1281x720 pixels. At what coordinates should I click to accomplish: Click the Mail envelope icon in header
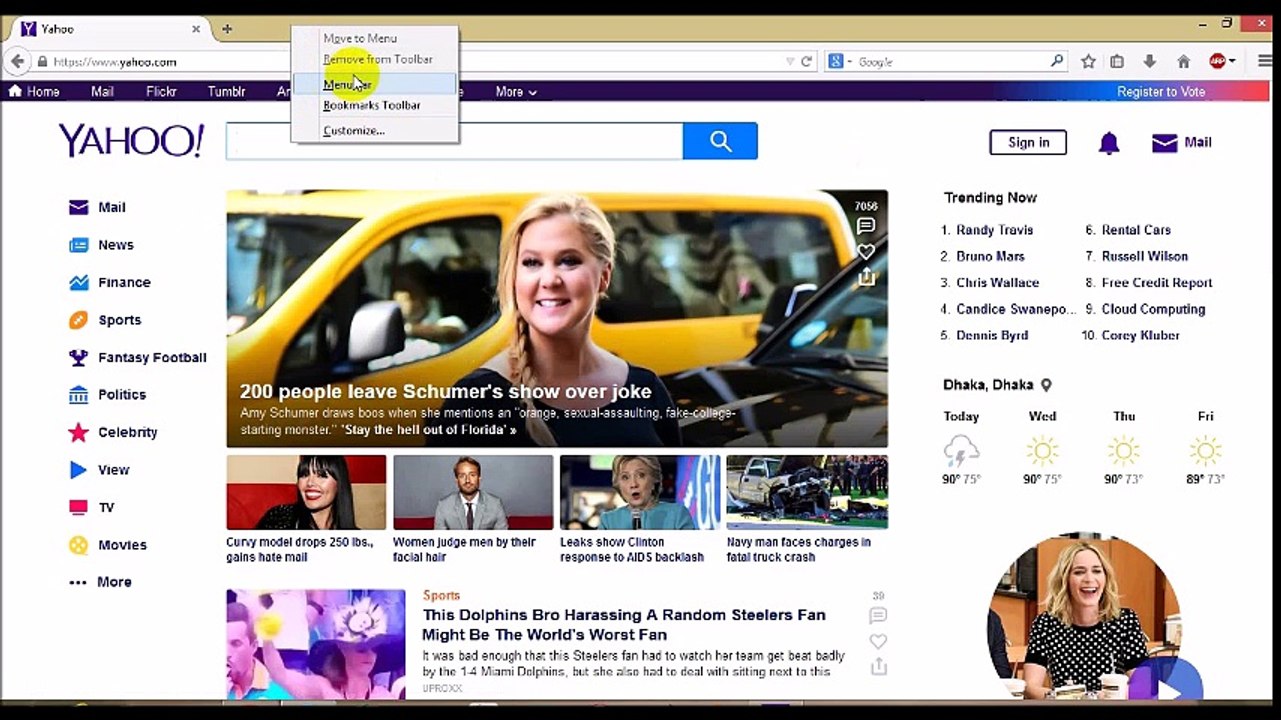(x=1165, y=143)
